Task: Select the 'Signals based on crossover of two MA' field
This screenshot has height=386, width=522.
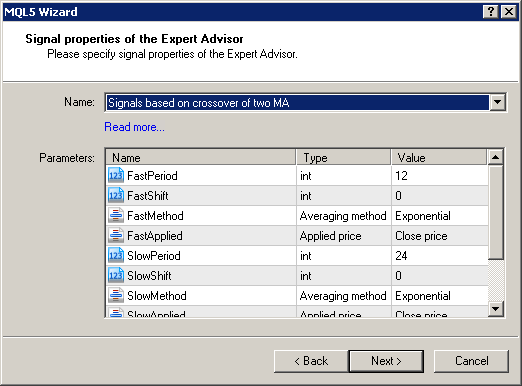Action: pos(297,102)
